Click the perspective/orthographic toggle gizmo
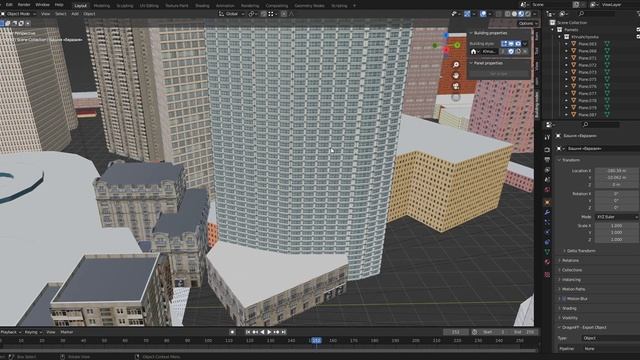 click(456, 98)
